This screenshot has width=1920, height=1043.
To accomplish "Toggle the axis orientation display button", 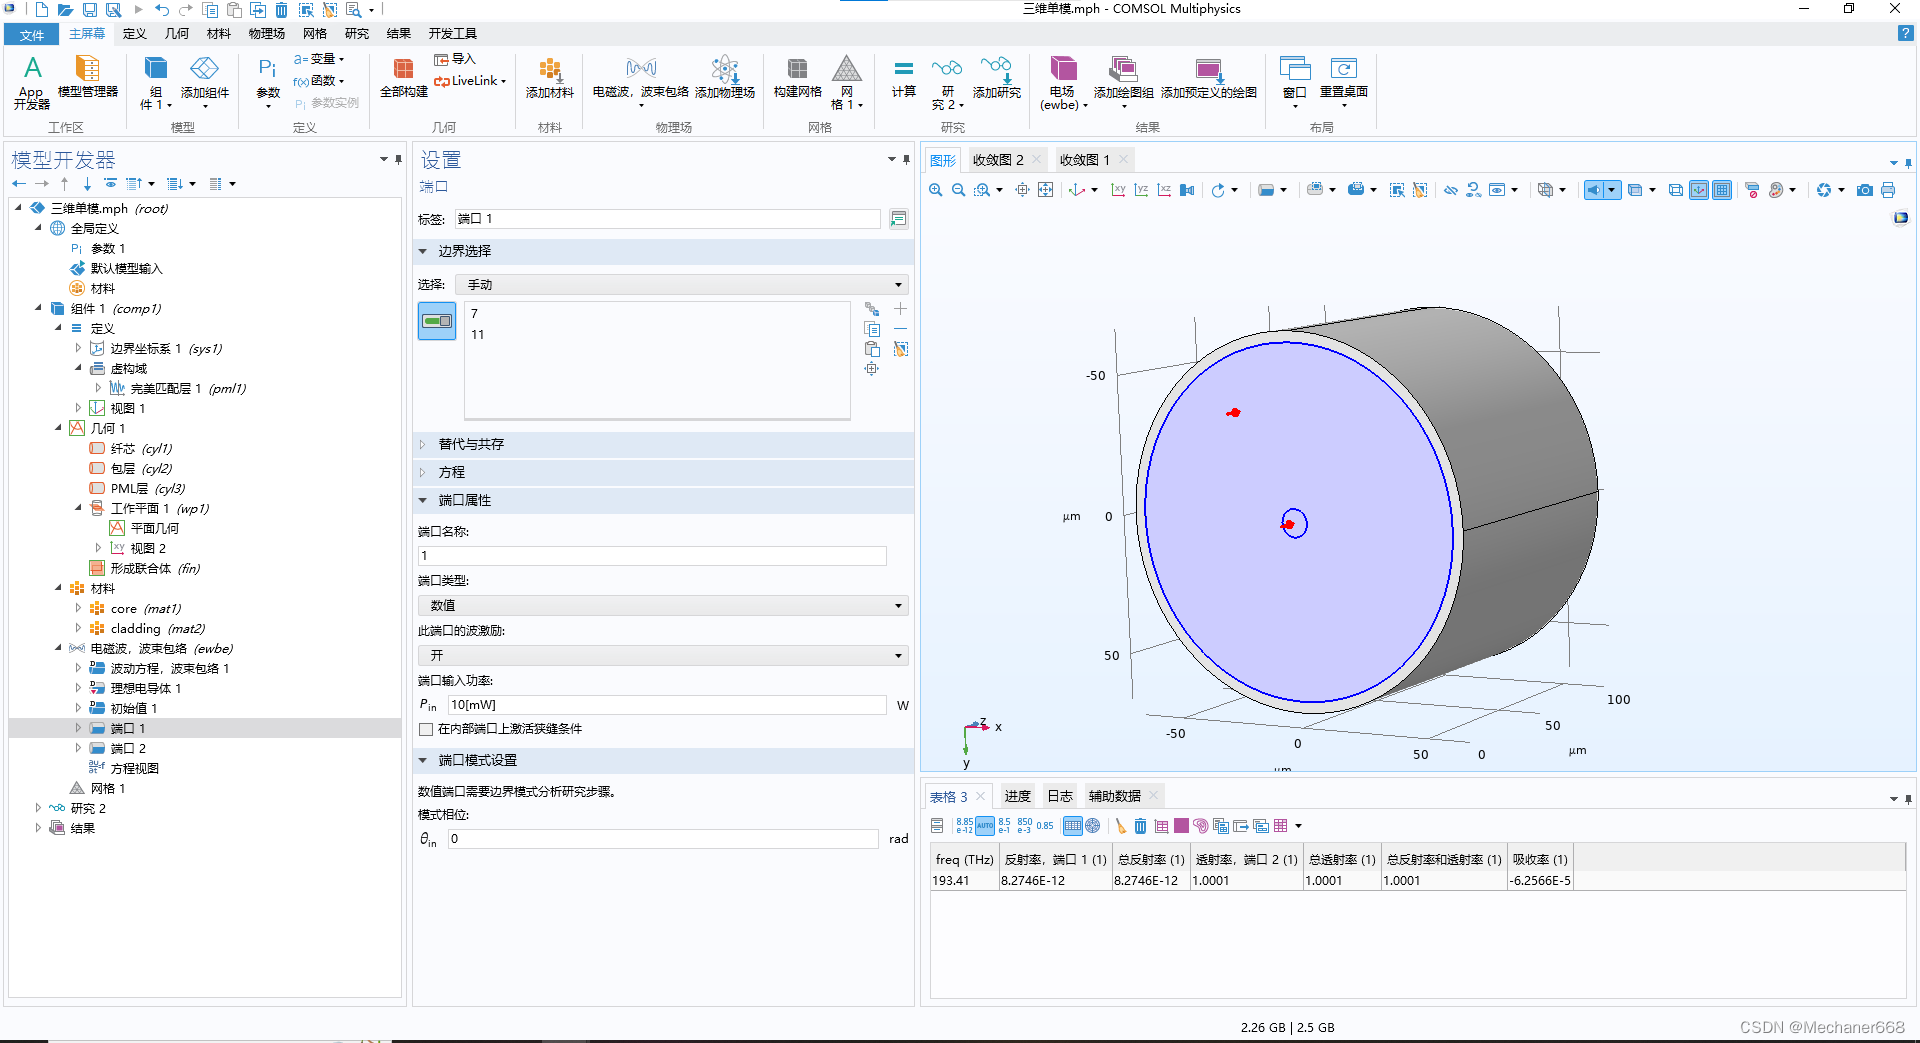I will [1699, 190].
